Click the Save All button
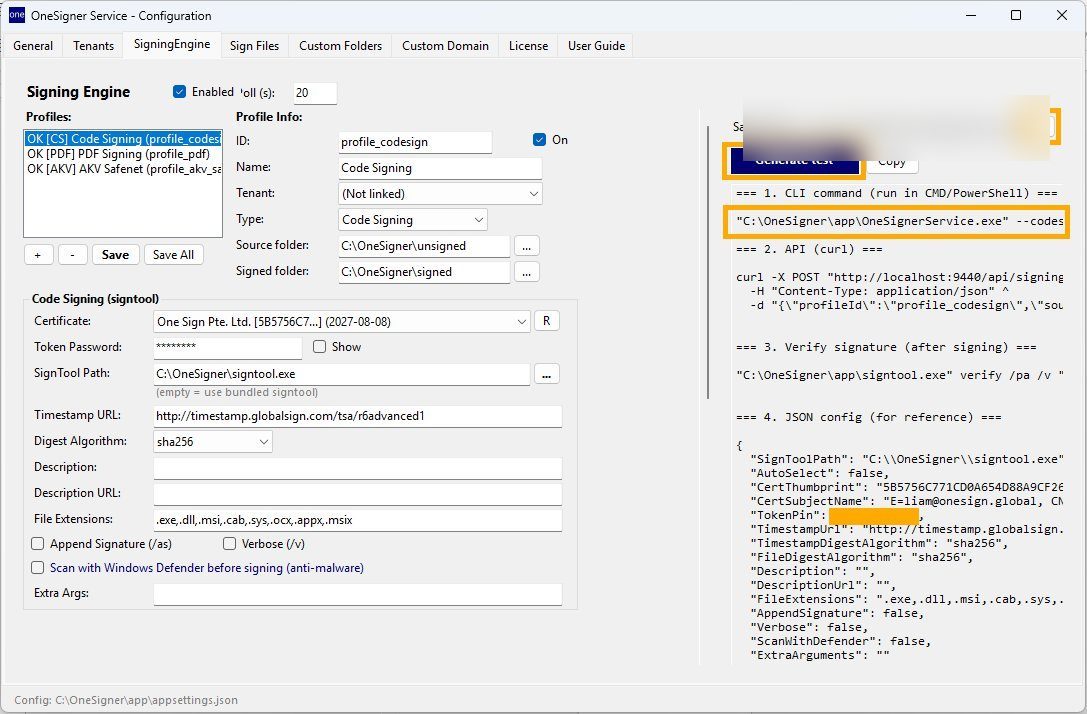This screenshot has height=714, width=1087. point(173,254)
